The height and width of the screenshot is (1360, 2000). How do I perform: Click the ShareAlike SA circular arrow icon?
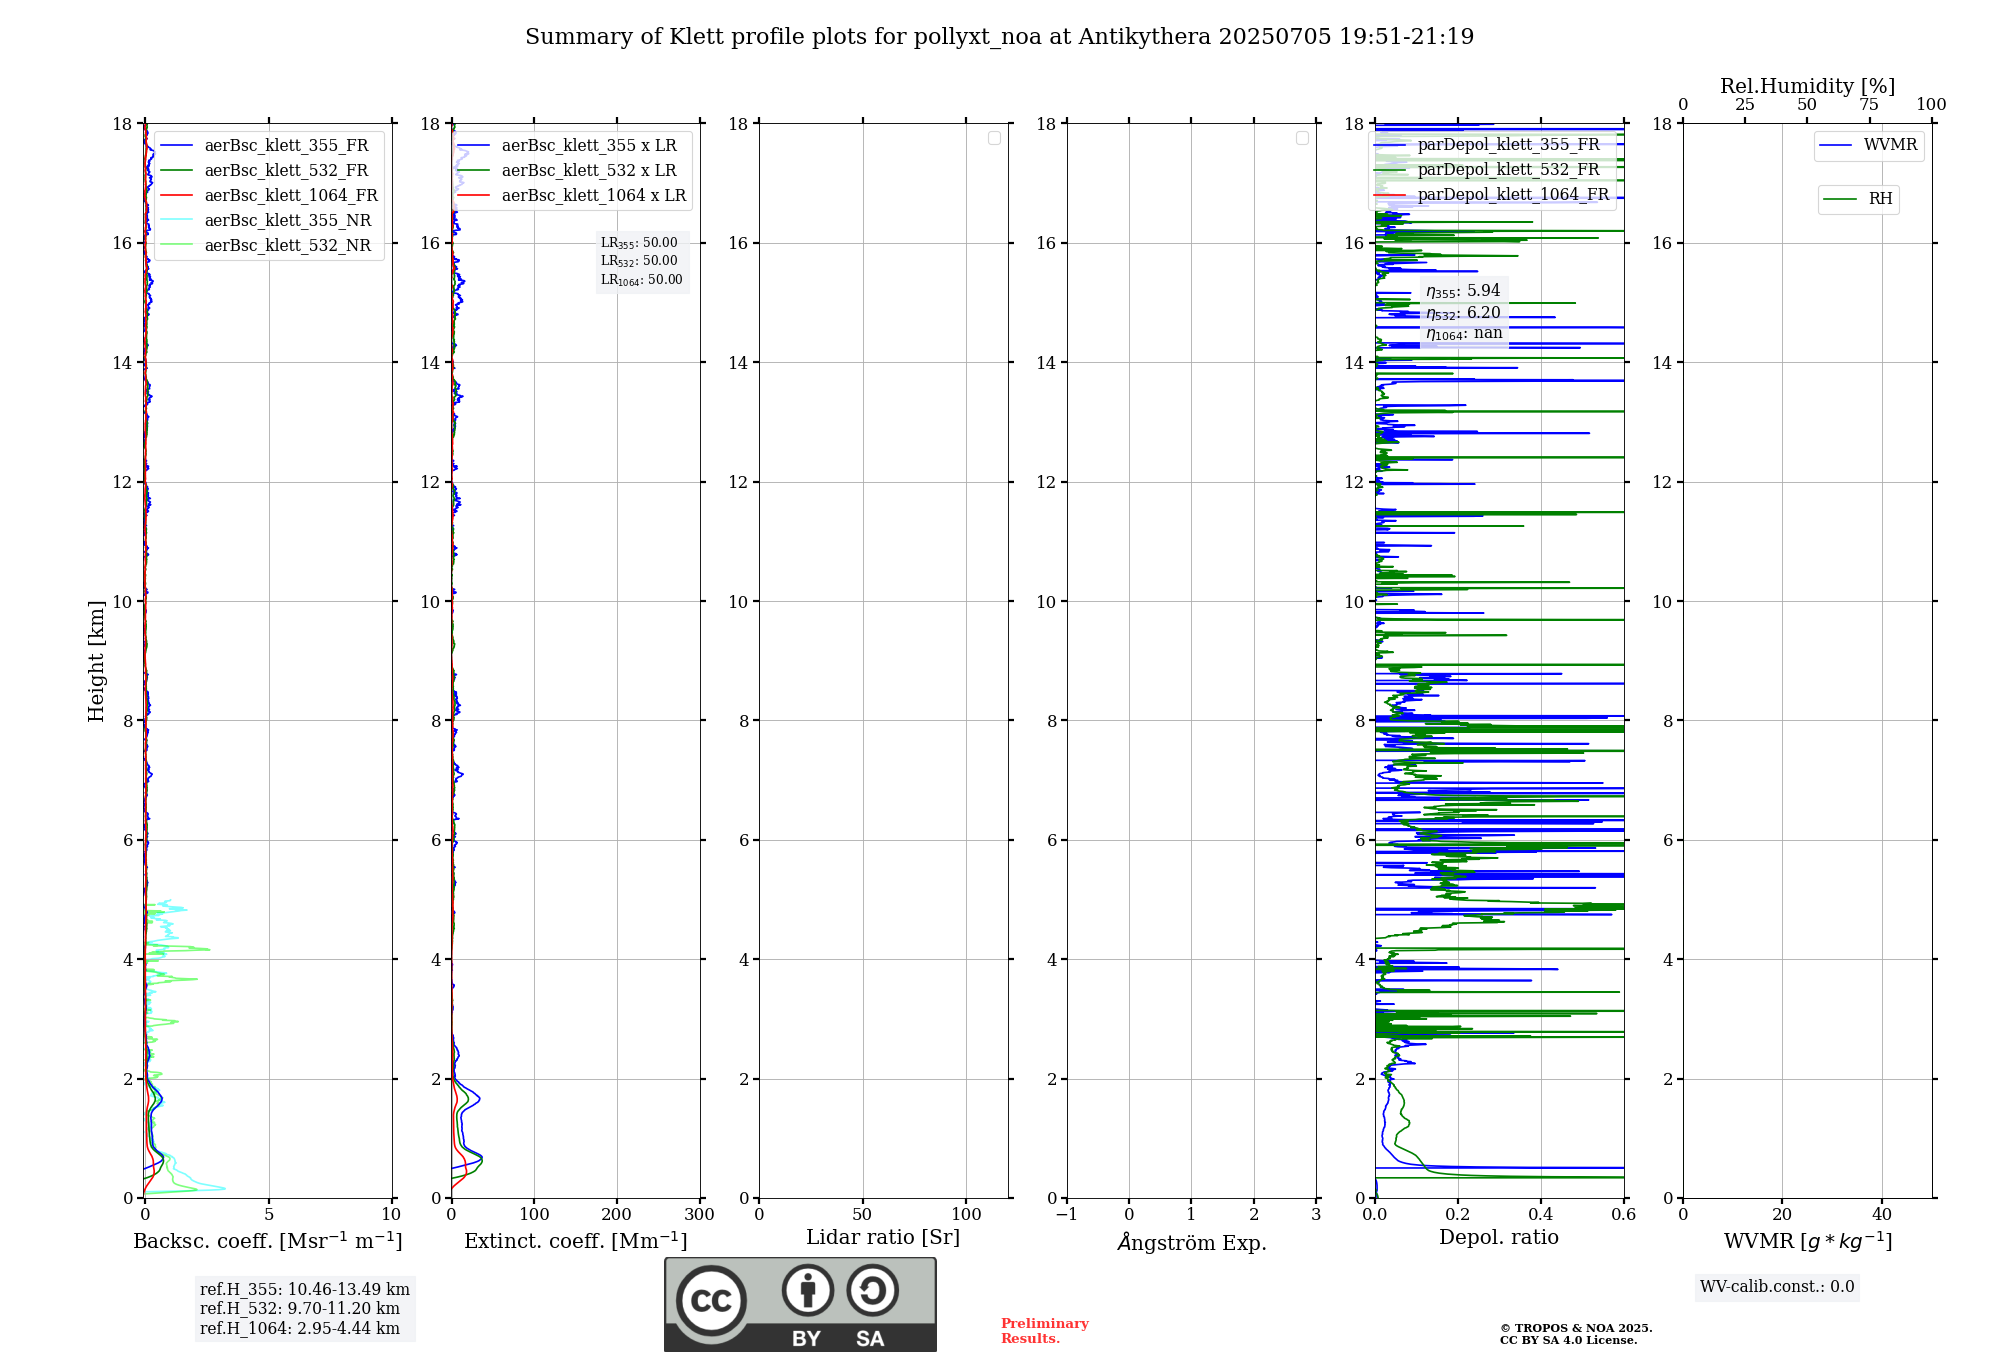(x=872, y=1291)
